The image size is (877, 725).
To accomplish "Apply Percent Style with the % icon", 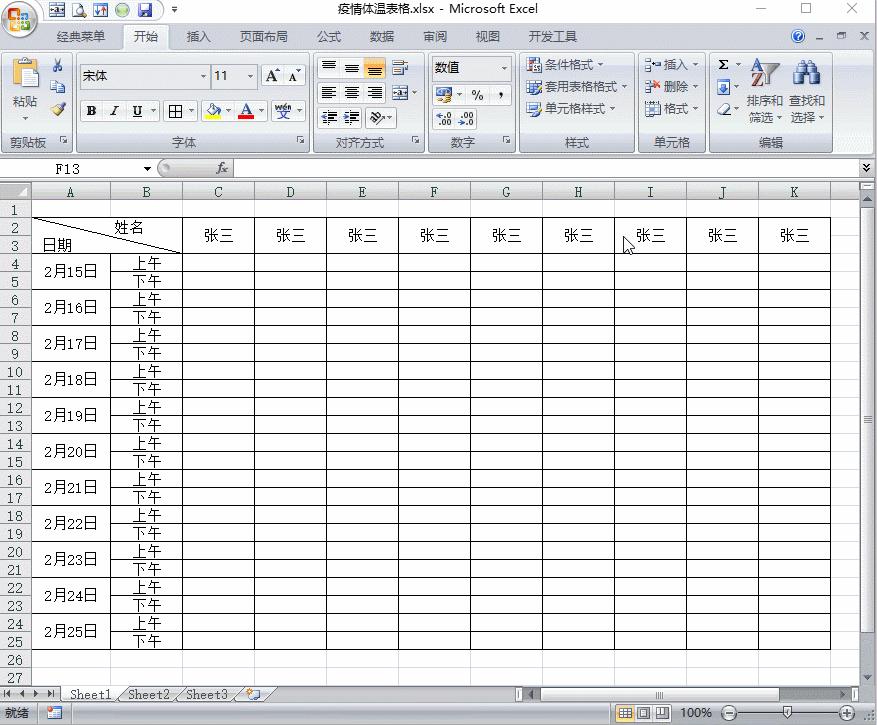I will [477, 95].
